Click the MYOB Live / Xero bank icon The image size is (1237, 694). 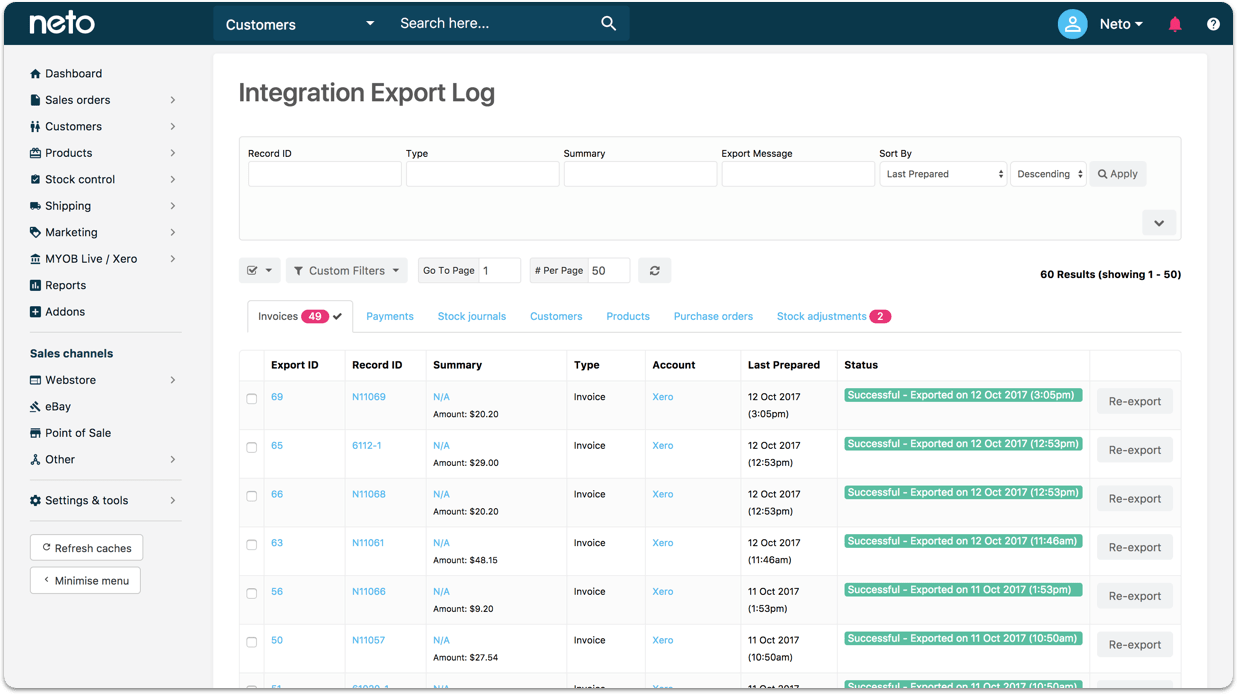(36, 259)
